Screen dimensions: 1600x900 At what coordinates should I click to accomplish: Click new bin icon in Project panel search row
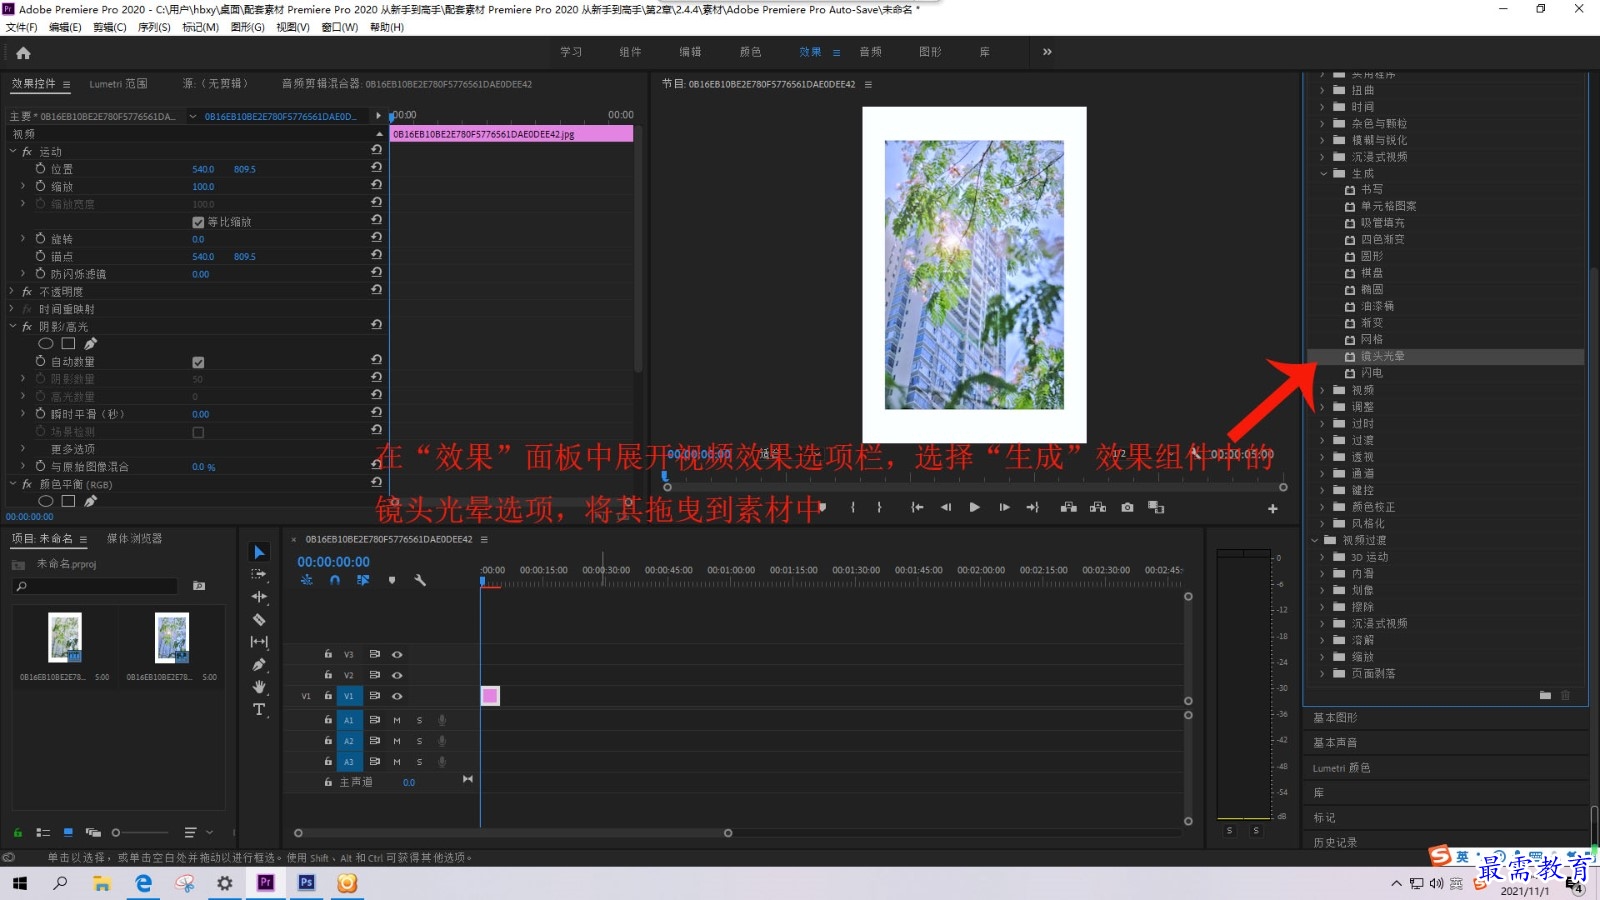199,586
